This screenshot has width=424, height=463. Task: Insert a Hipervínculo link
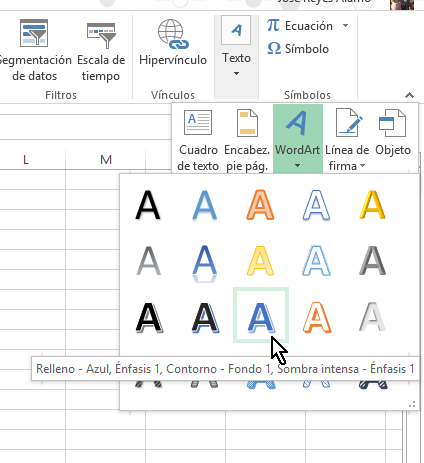(173, 43)
